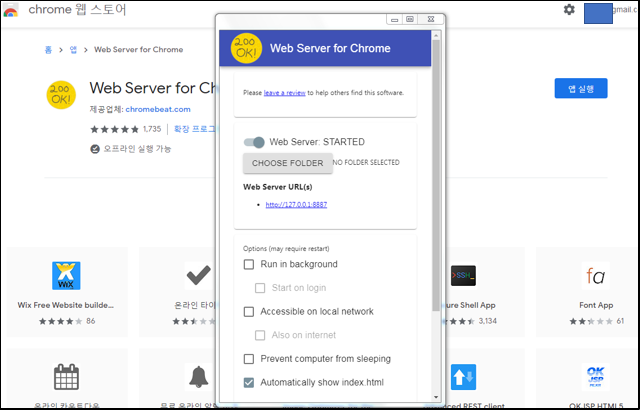Click the CHOOSE FOLDER button

click(288, 163)
